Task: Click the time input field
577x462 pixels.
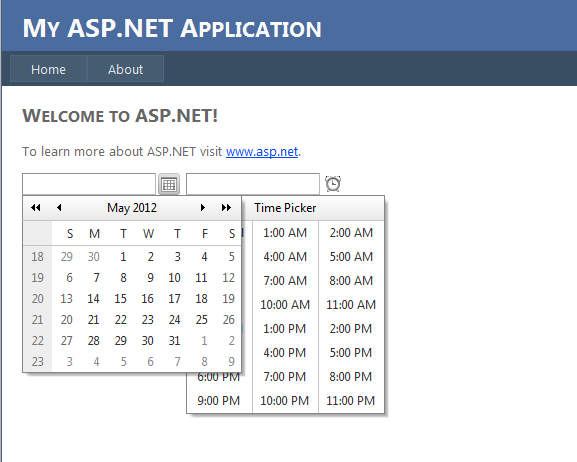Action: tap(253, 184)
